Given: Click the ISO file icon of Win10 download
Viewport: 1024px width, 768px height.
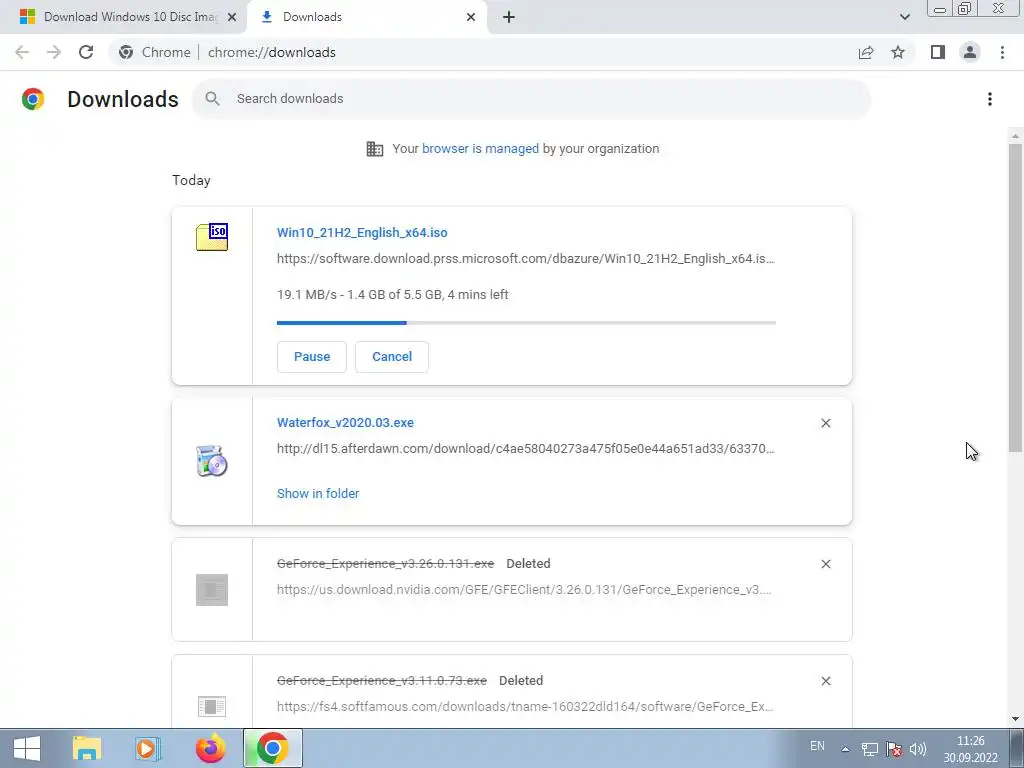Looking at the screenshot, I should [212, 236].
